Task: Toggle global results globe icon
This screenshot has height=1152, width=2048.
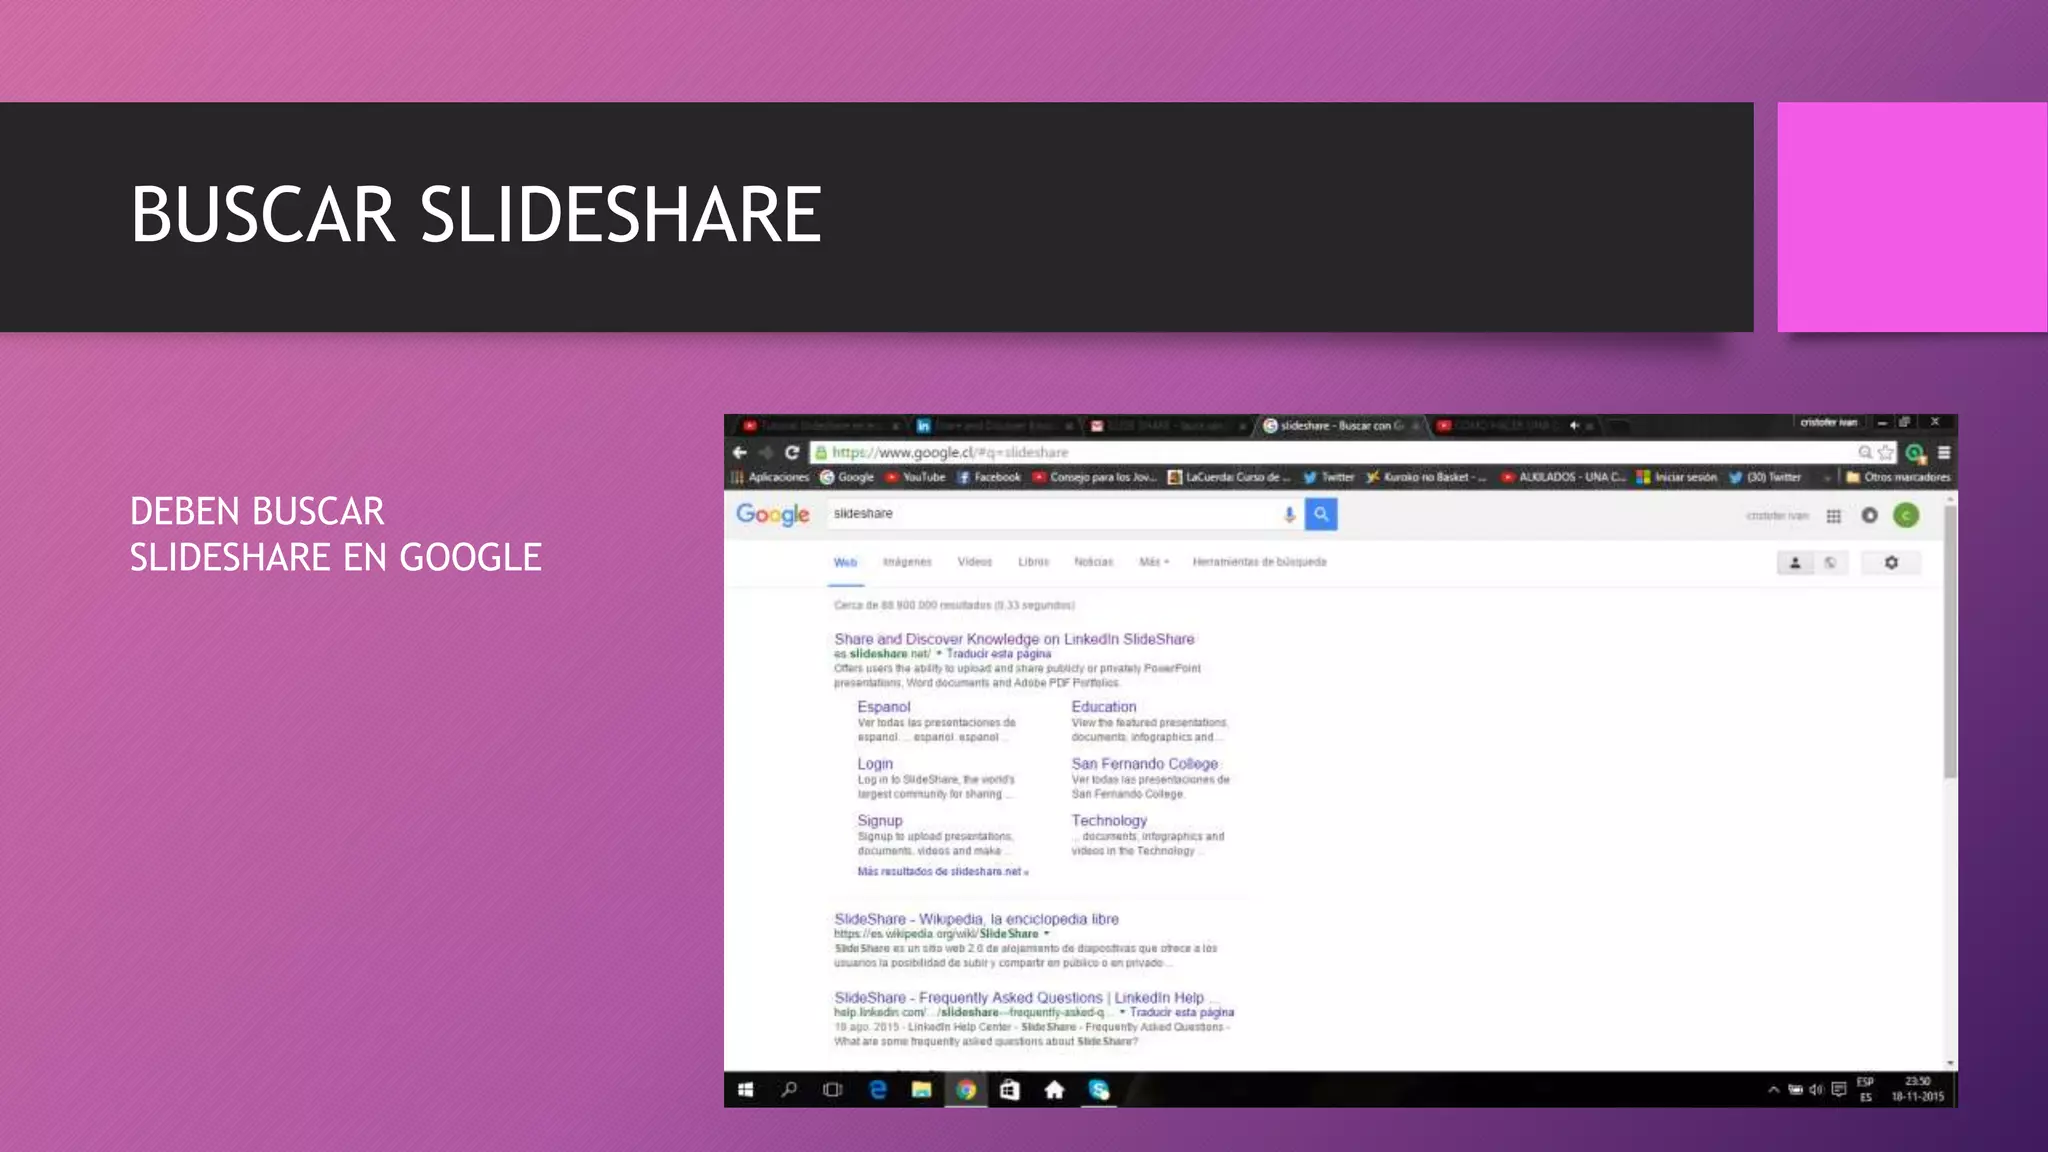Action: pyautogui.click(x=1830, y=563)
